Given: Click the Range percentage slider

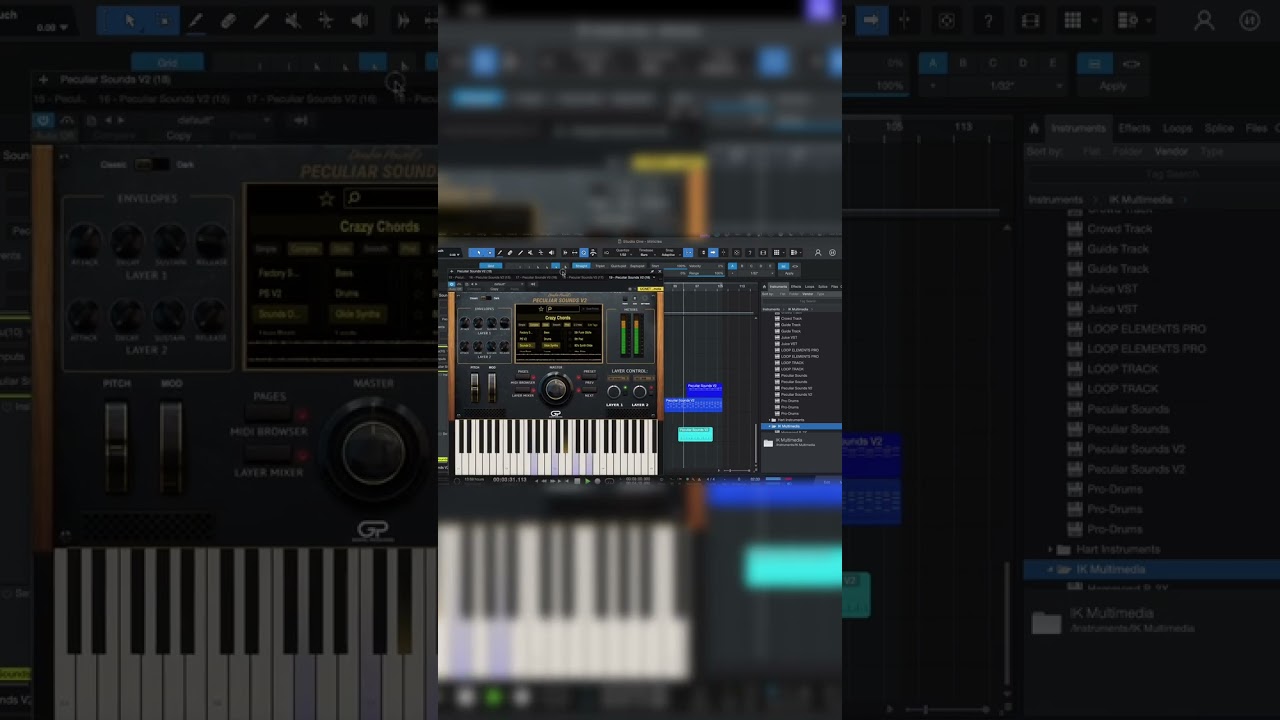Looking at the screenshot, I should (x=705, y=273).
